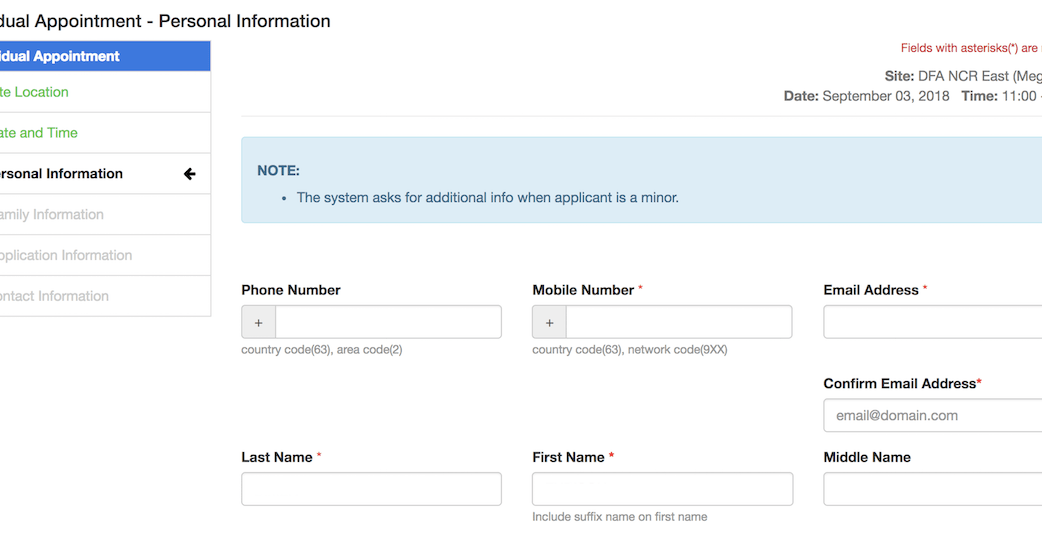The height and width of the screenshot is (541, 1042).
Task: Click the Last Name field label
Action: click(277, 457)
